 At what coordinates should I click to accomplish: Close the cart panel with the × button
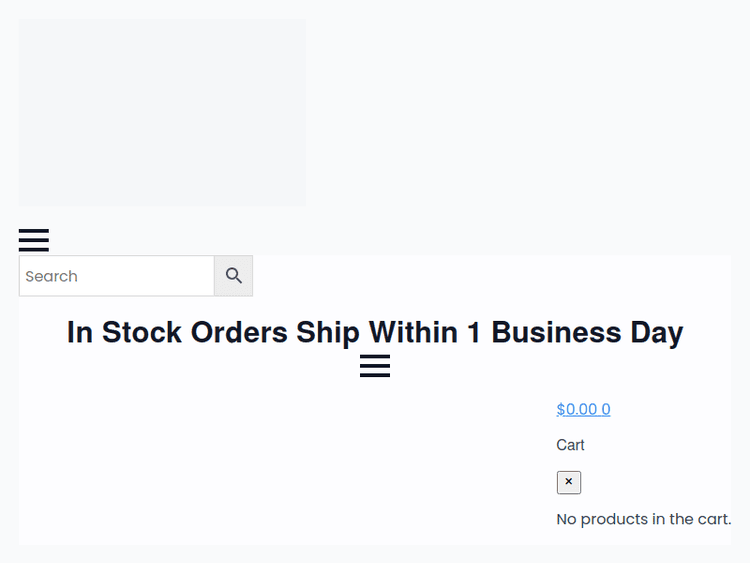click(x=569, y=482)
